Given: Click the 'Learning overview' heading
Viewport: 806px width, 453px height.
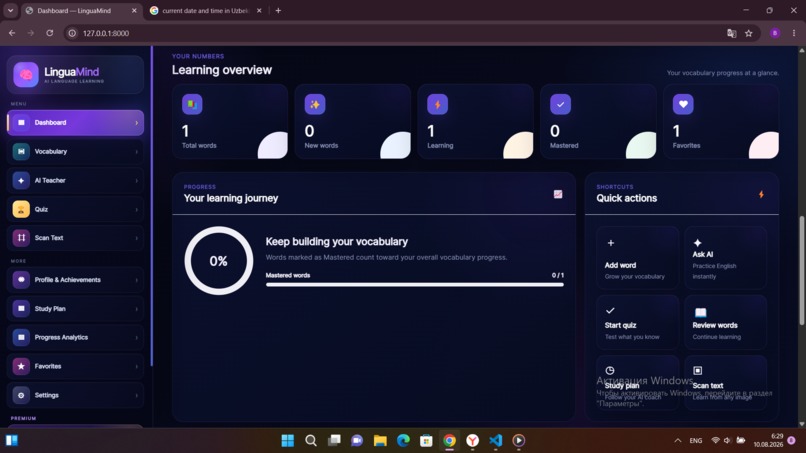Looking at the screenshot, I should (x=222, y=70).
